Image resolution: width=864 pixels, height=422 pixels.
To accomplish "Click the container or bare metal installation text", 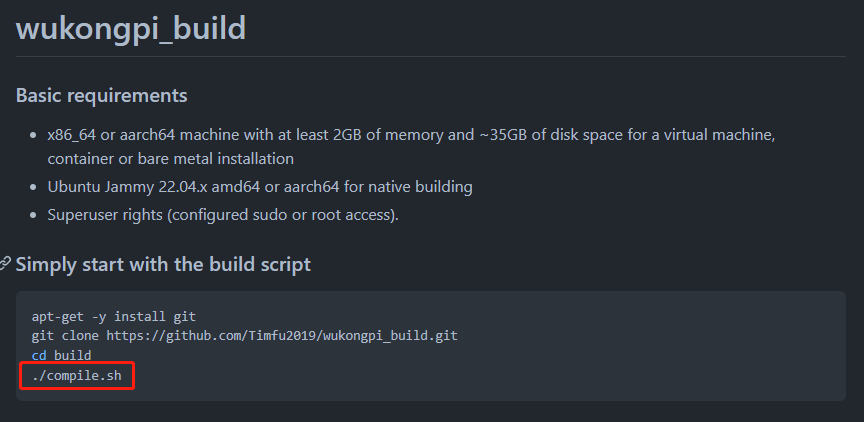I will coord(171,159).
